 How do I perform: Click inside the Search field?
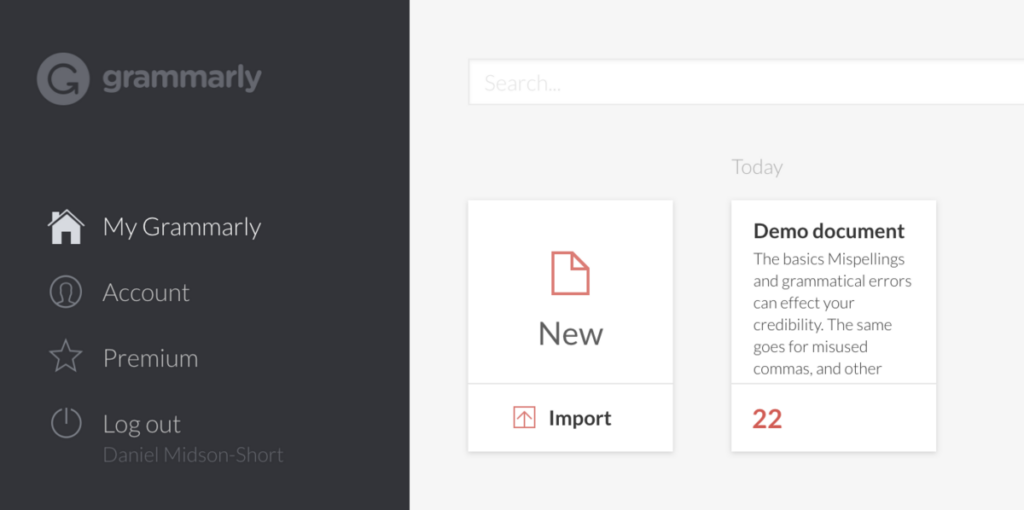(746, 83)
